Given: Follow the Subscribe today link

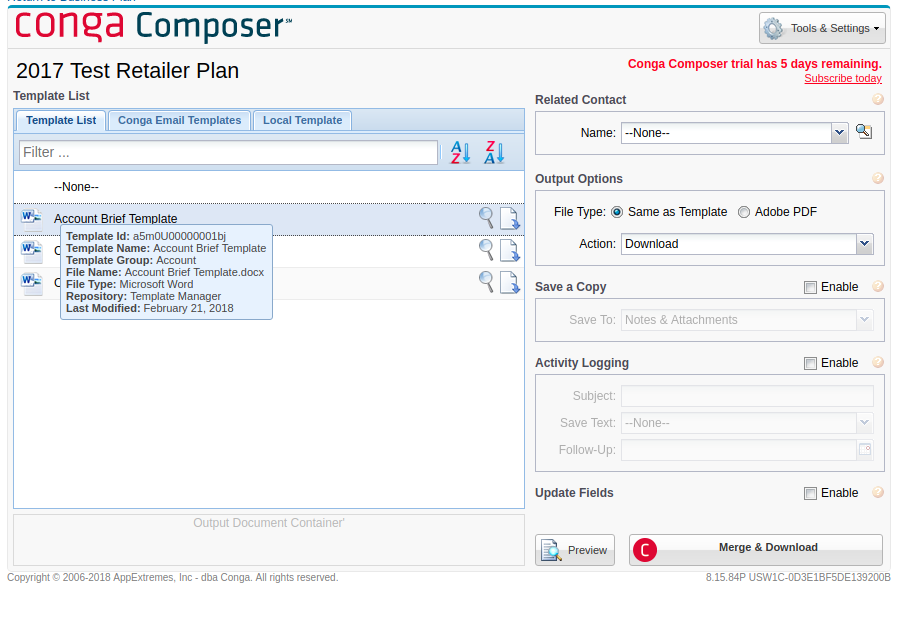Looking at the screenshot, I should tap(842, 78).
